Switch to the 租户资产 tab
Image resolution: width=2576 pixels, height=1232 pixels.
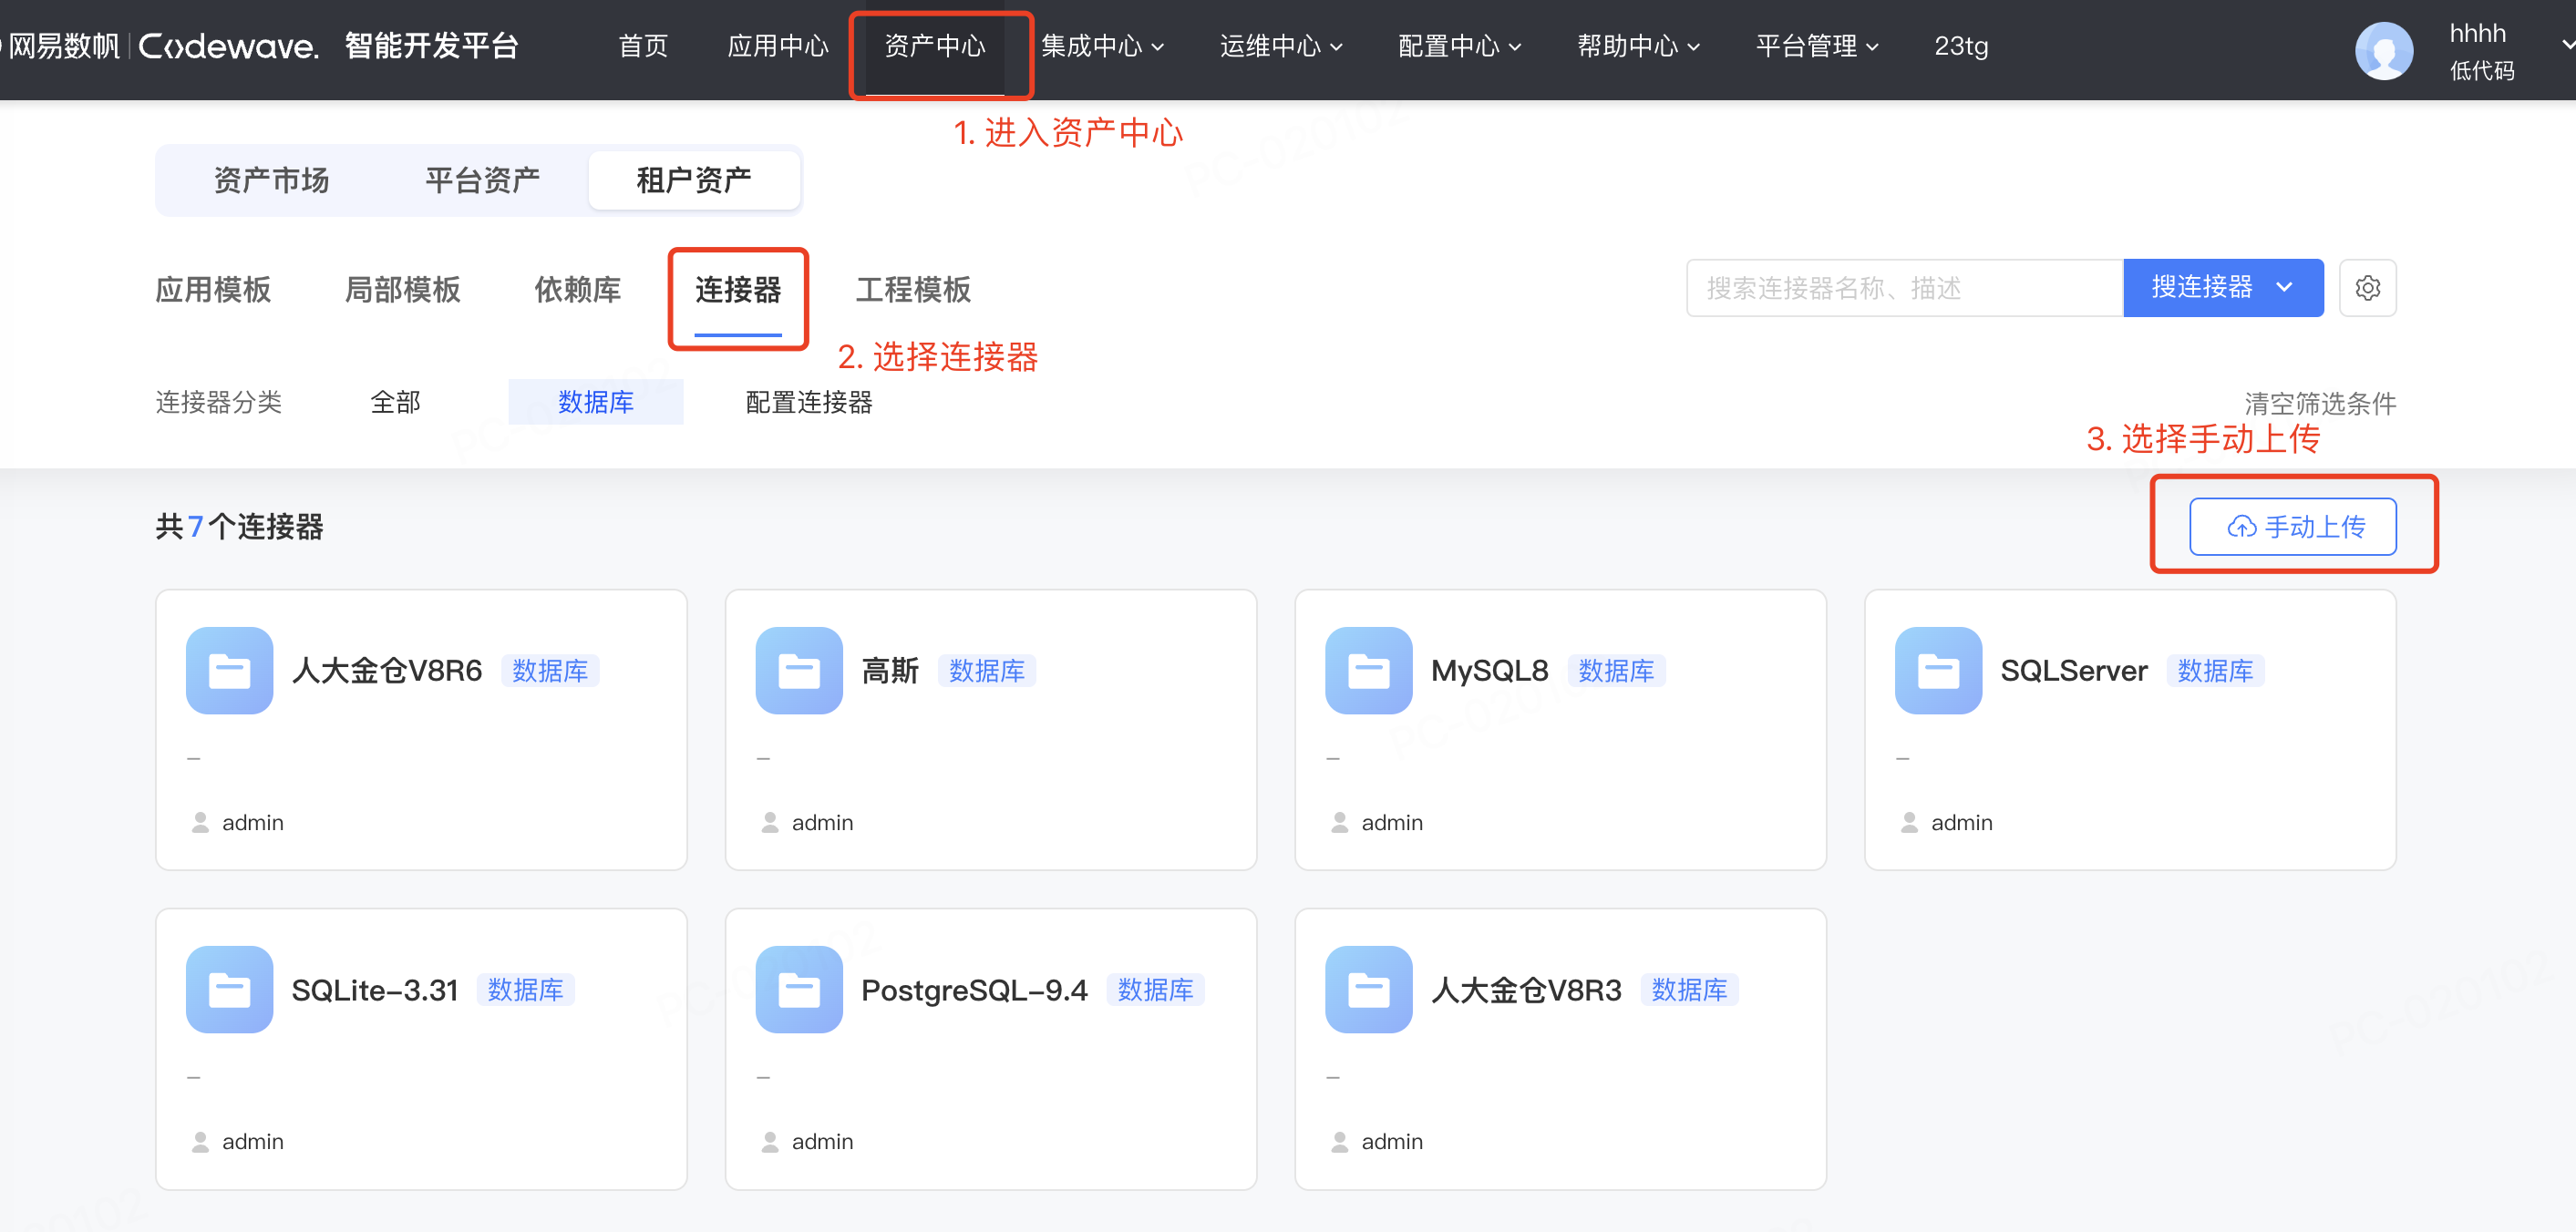694,180
